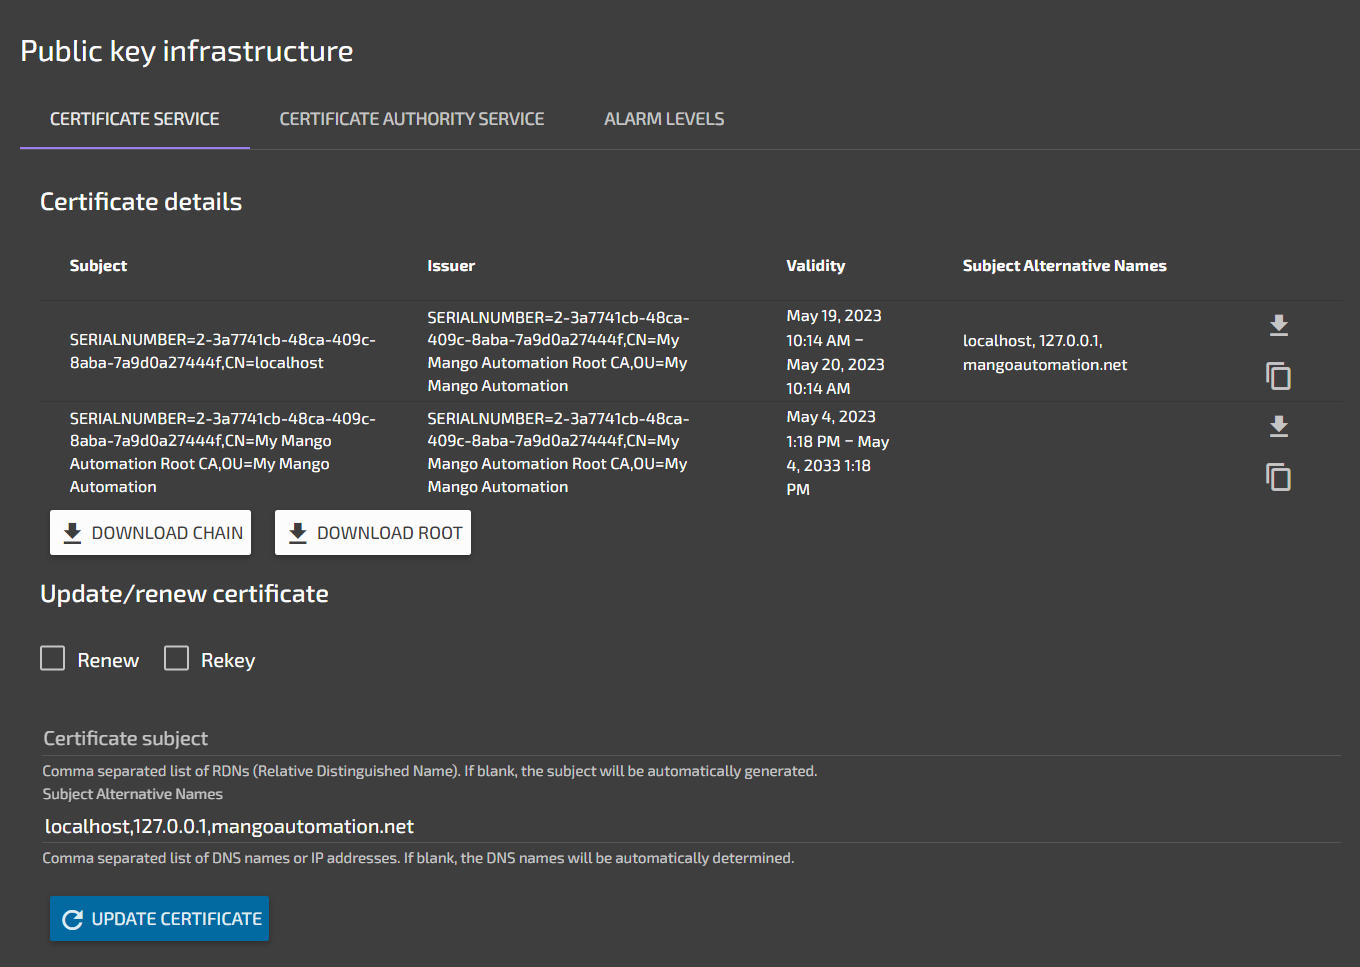This screenshot has height=967, width=1360.
Task: Go to the Alarm Levels tab
Action: [x=664, y=119]
